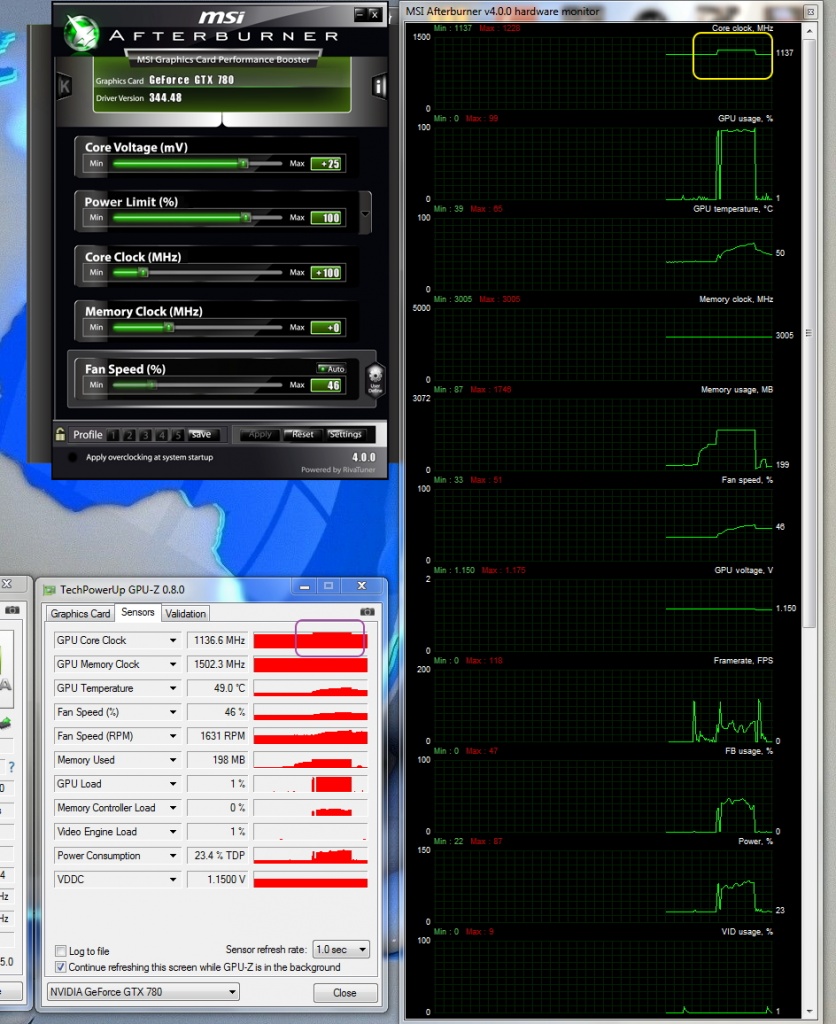Screen dimensions: 836x1024
Task: Click the Reset button in Afterburner
Action: 302,434
